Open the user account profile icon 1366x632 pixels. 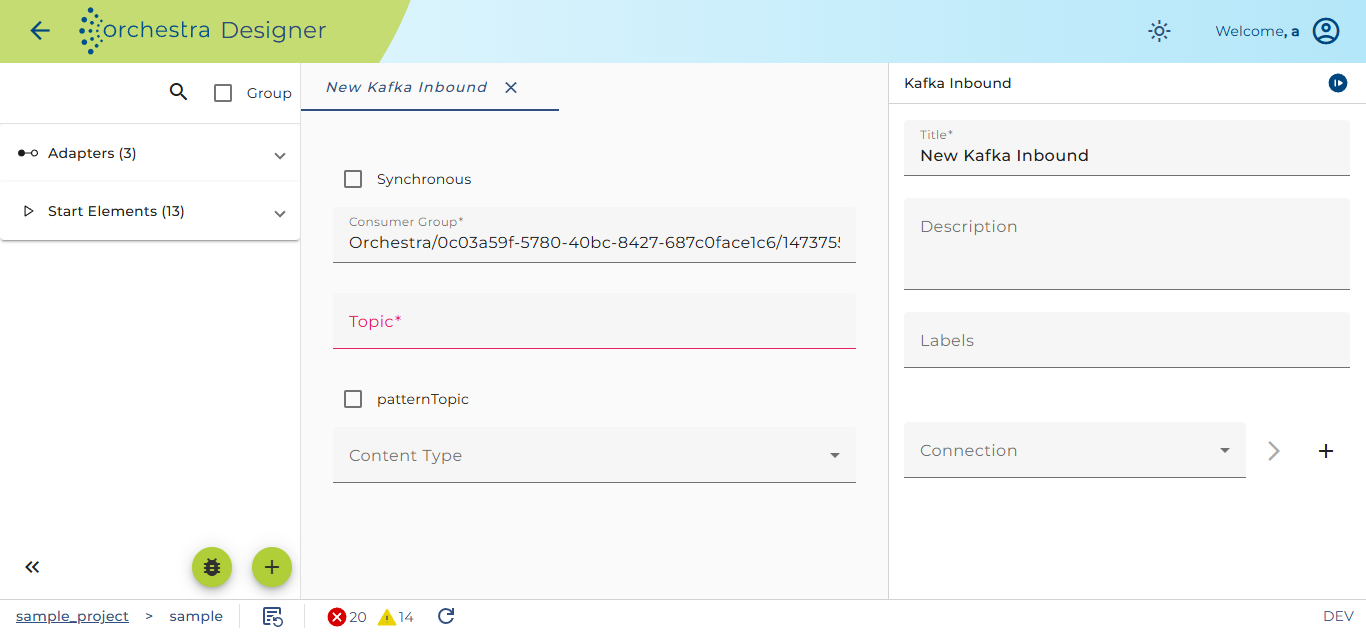(1326, 31)
